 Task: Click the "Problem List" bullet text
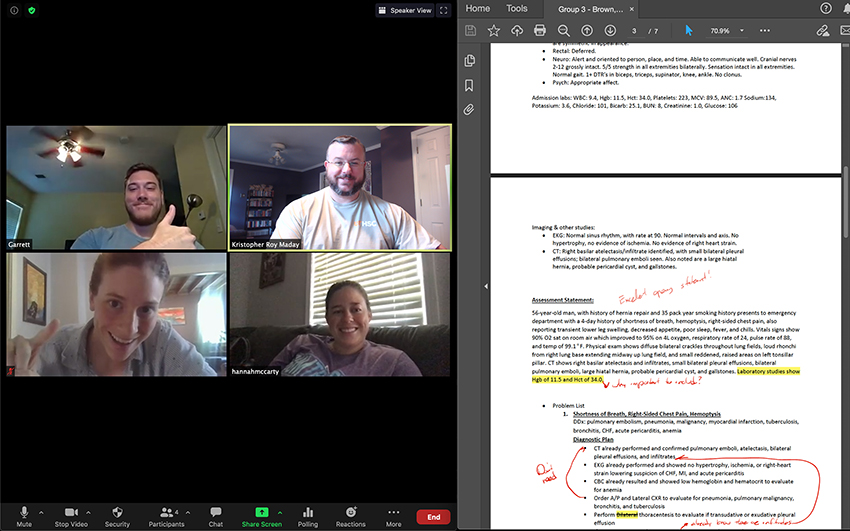point(568,405)
